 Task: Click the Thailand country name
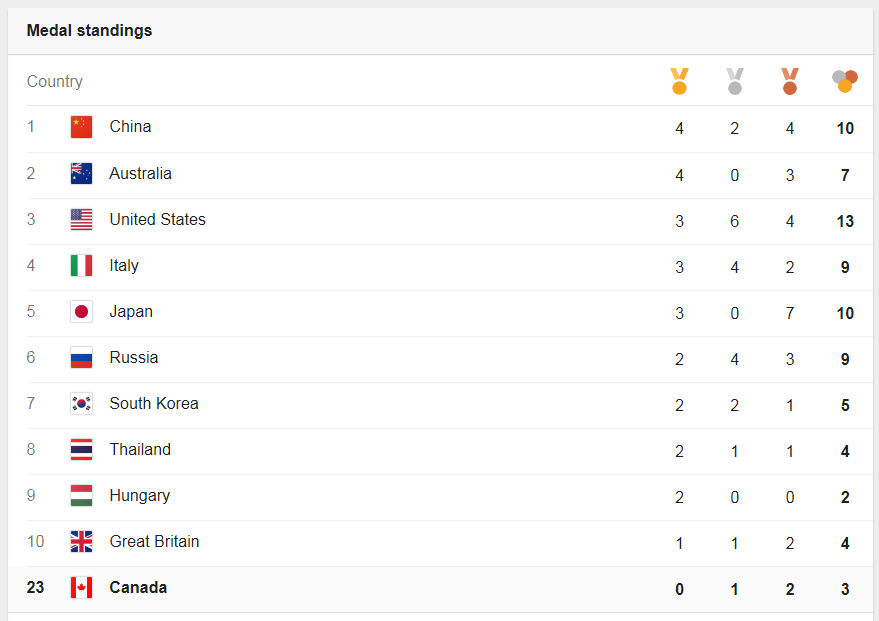pyautogui.click(x=140, y=450)
